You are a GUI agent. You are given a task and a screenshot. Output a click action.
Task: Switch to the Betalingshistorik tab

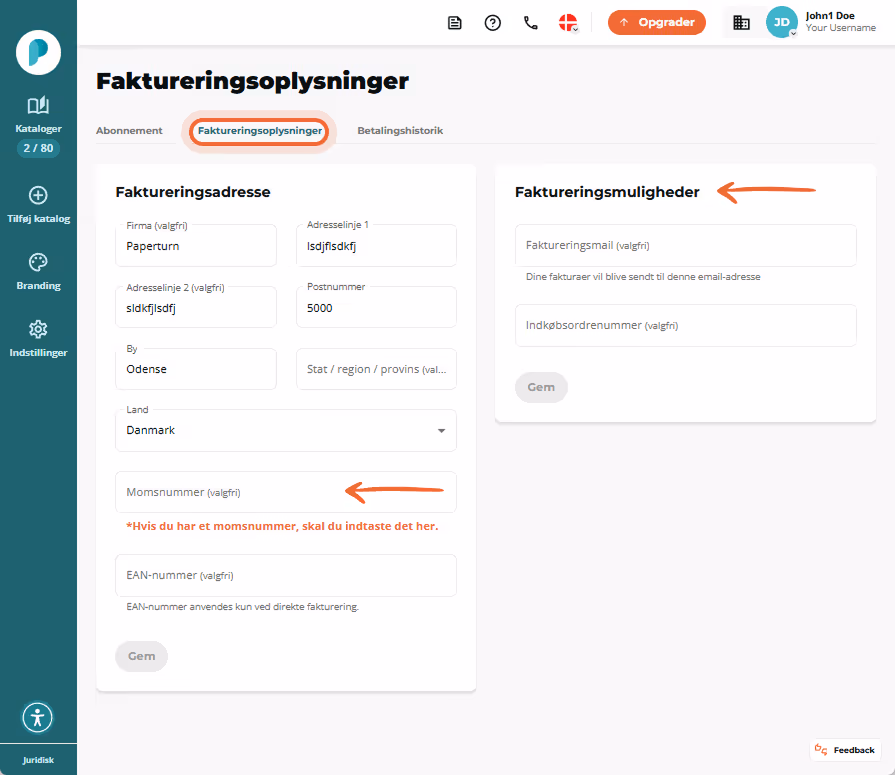[400, 131]
